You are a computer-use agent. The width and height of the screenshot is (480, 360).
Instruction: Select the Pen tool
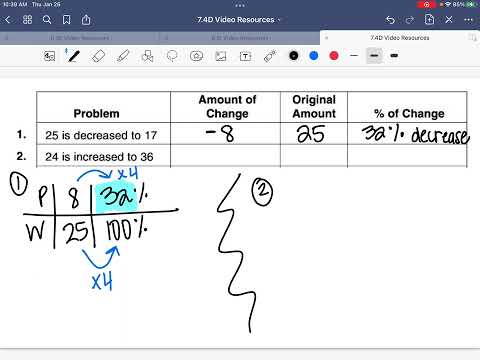click(x=73, y=56)
